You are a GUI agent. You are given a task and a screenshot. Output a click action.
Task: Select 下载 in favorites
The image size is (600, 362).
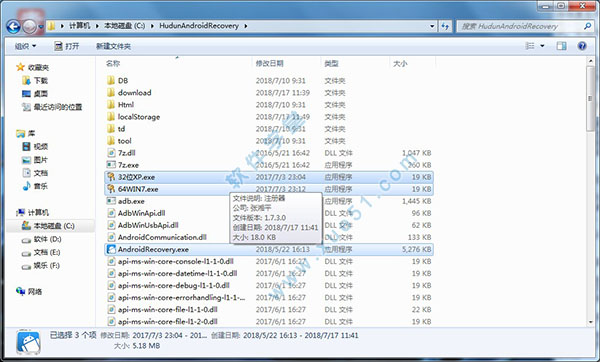(x=35, y=80)
